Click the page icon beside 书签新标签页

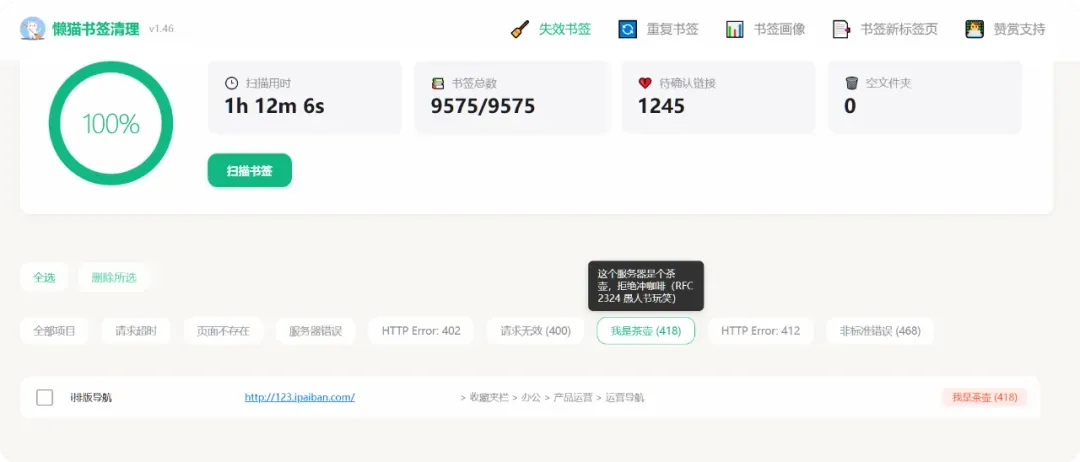point(841,30)
